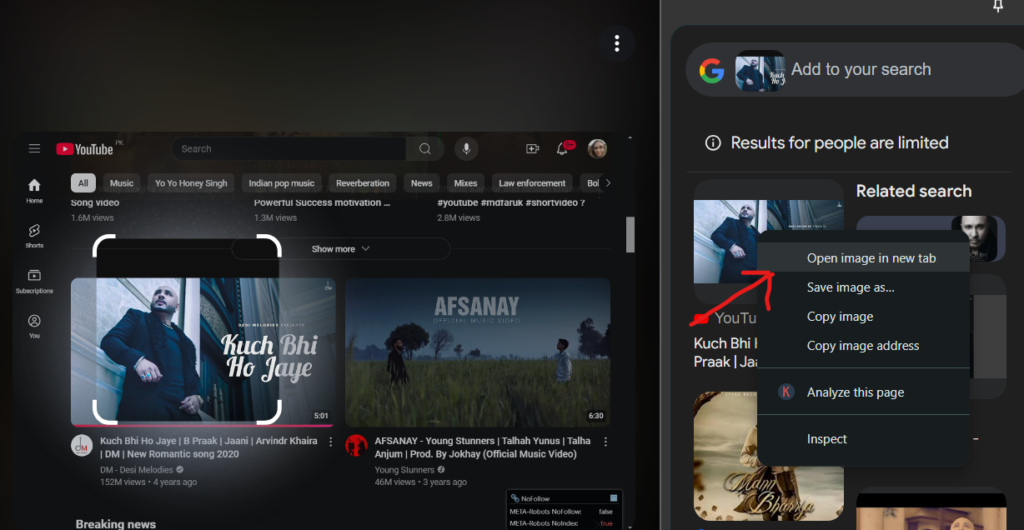This screenshot has height=530, width=1024.
Task: Select Open image in new tab
Action: point(863,258)
